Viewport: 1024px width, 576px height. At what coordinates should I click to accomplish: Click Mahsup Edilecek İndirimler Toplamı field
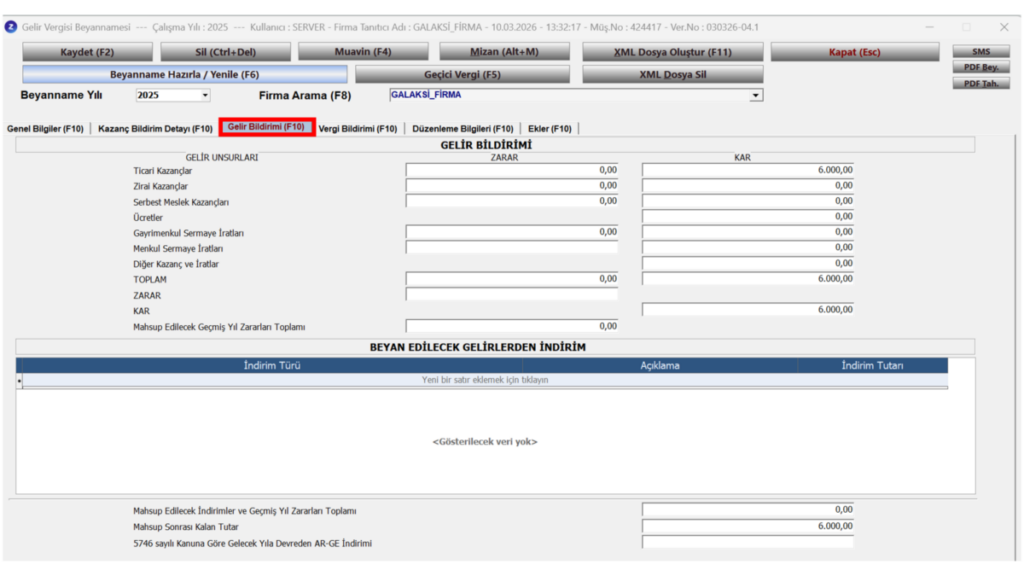tap(748, 509)
